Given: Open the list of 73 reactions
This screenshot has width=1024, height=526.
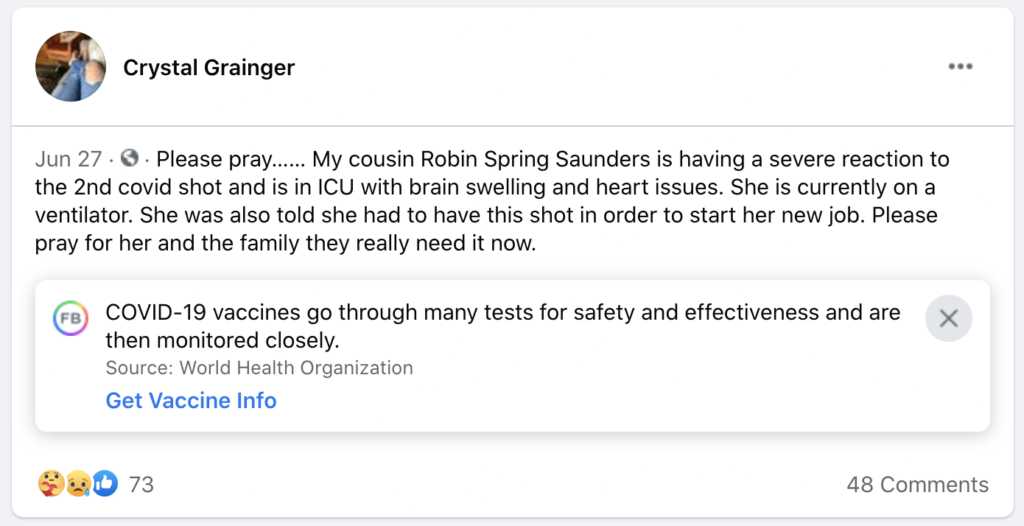Looking at the screenshot, I should pyautogui.click(x=141, y=485).
